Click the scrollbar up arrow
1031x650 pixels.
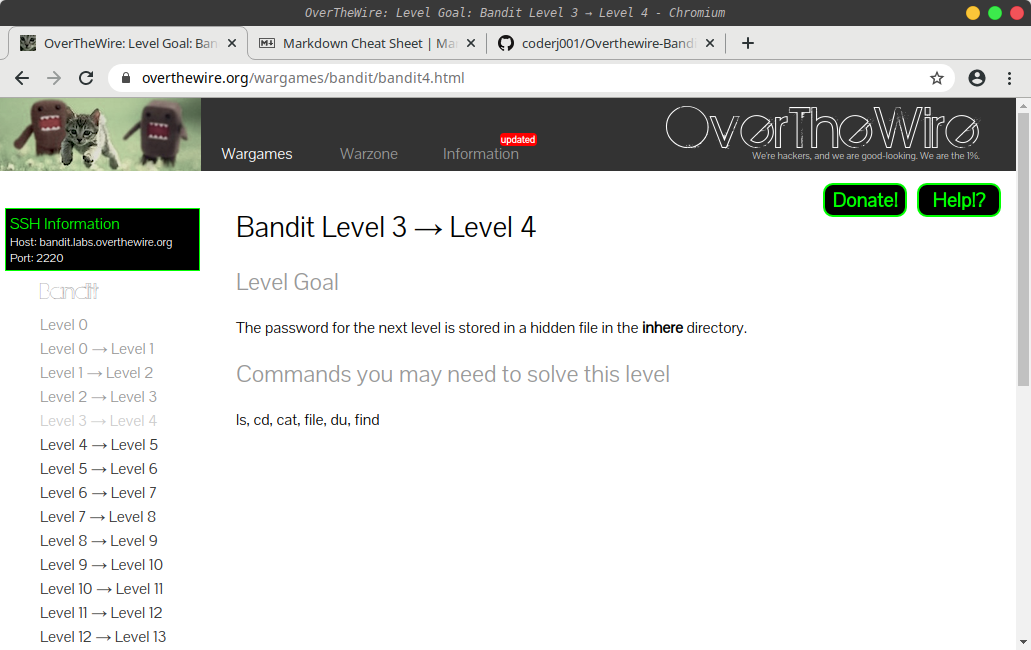click(x=1023, y=105)
